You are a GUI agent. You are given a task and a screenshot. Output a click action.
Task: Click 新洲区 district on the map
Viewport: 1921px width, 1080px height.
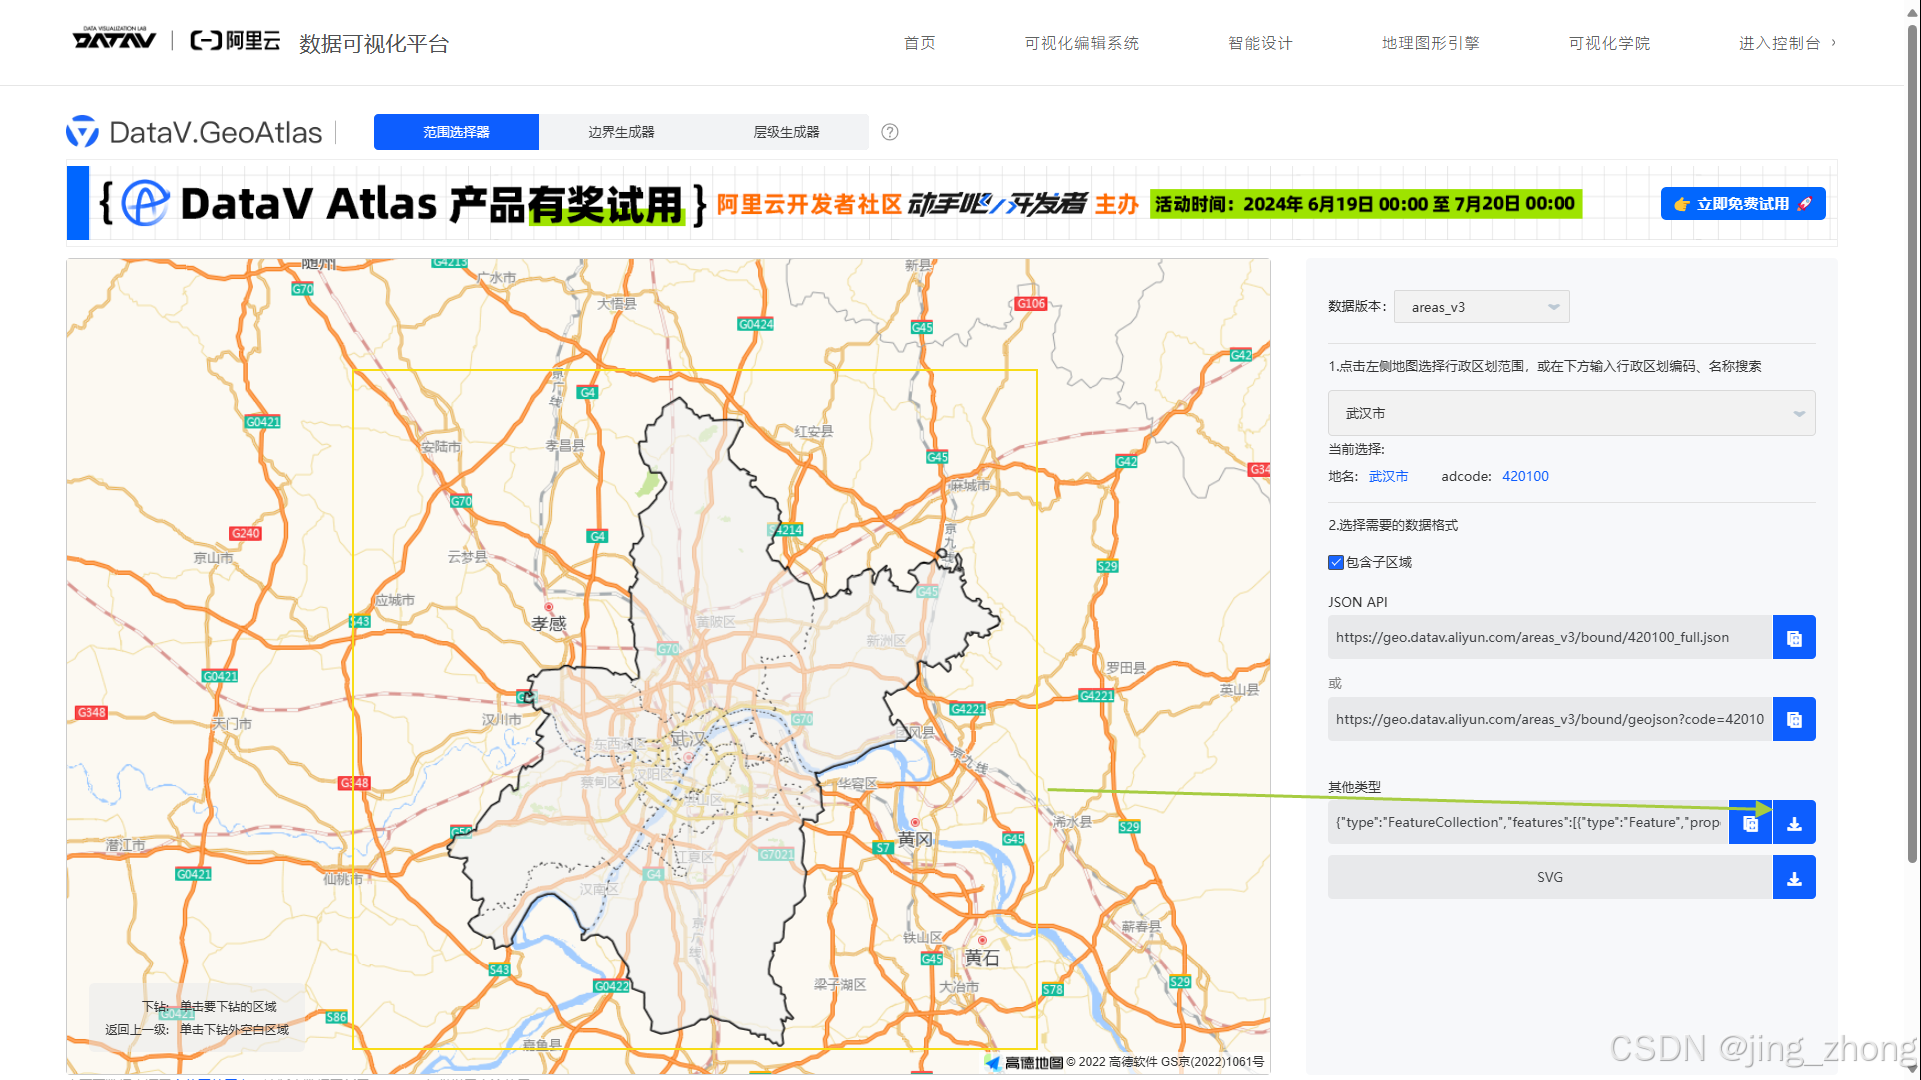click(x=886, y=641)
